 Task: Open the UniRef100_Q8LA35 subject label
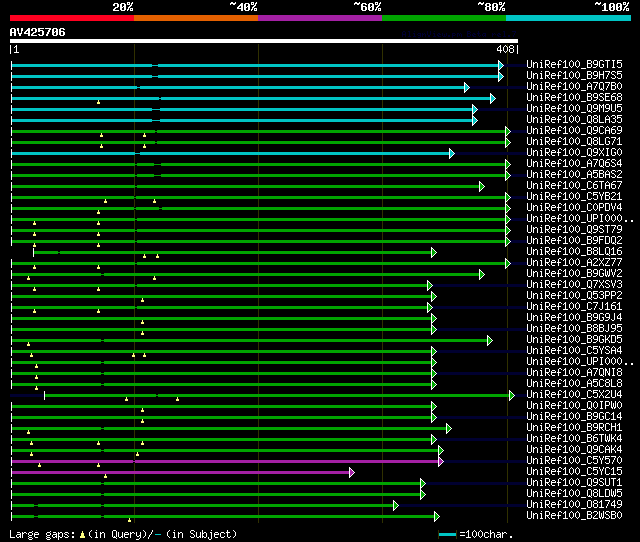pos(574,120)
